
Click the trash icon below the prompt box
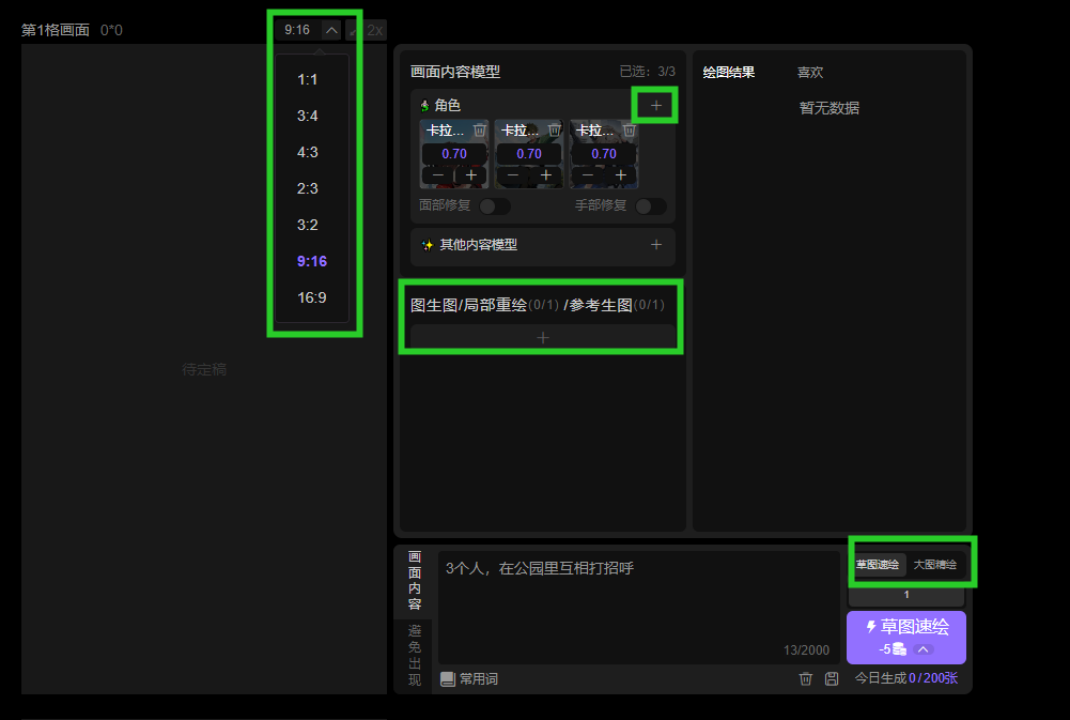click(x=805, y=678)
